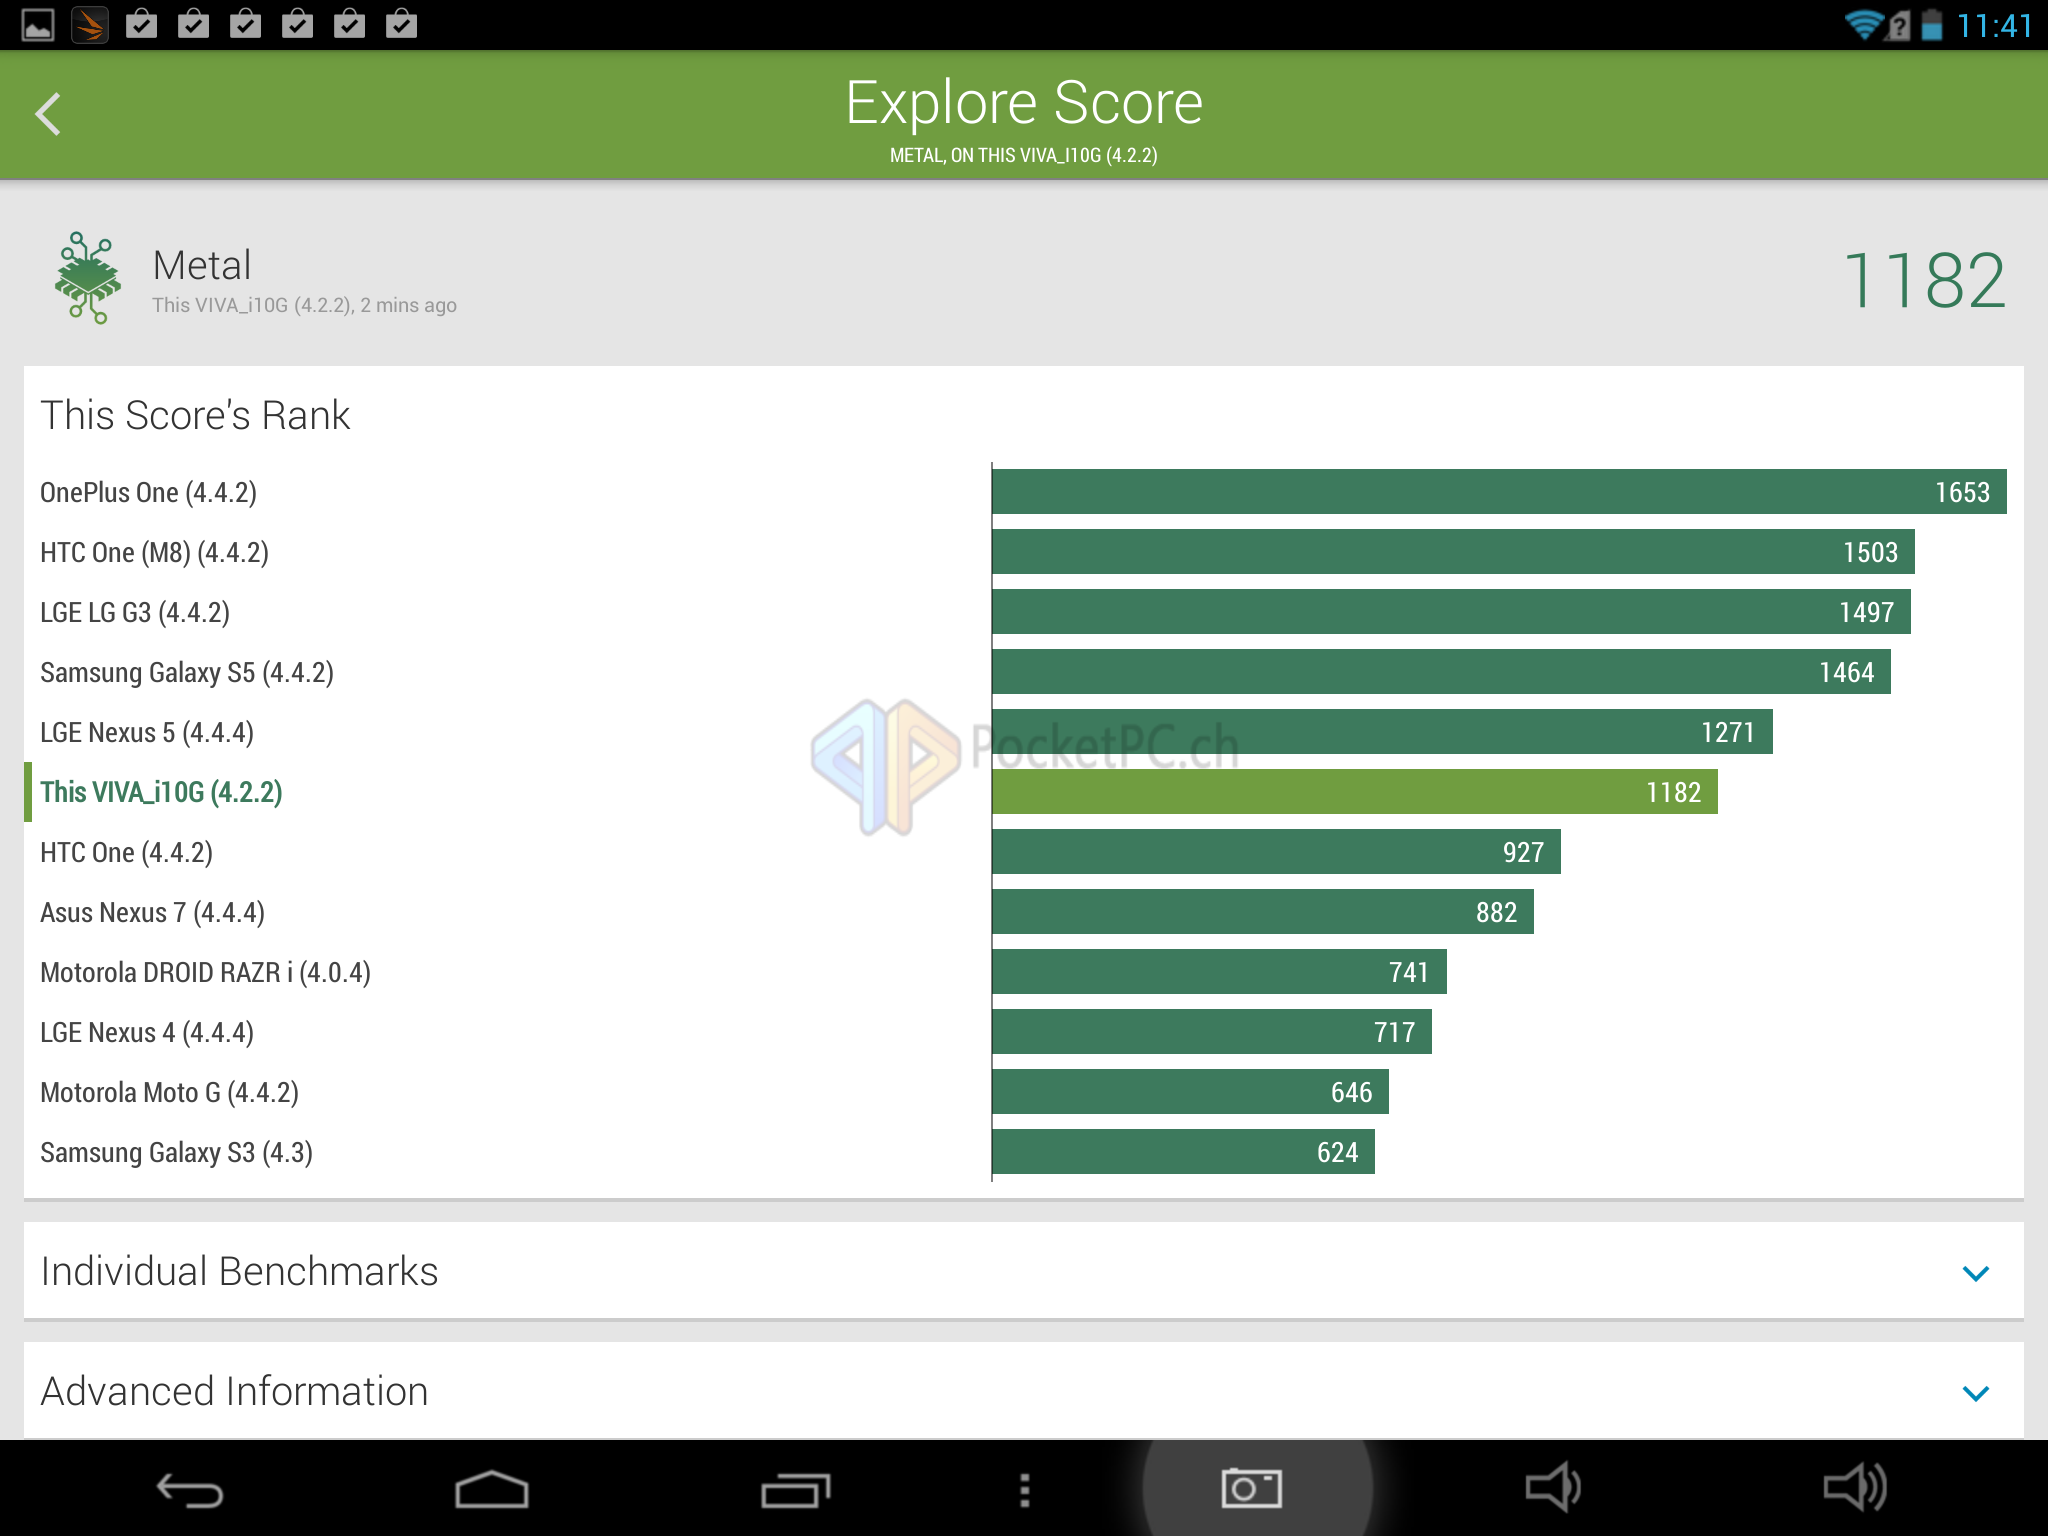Tap the 11:41 clock in the status bar
Viewport: 2048px width, 1536px height.
pos(1994,25)
